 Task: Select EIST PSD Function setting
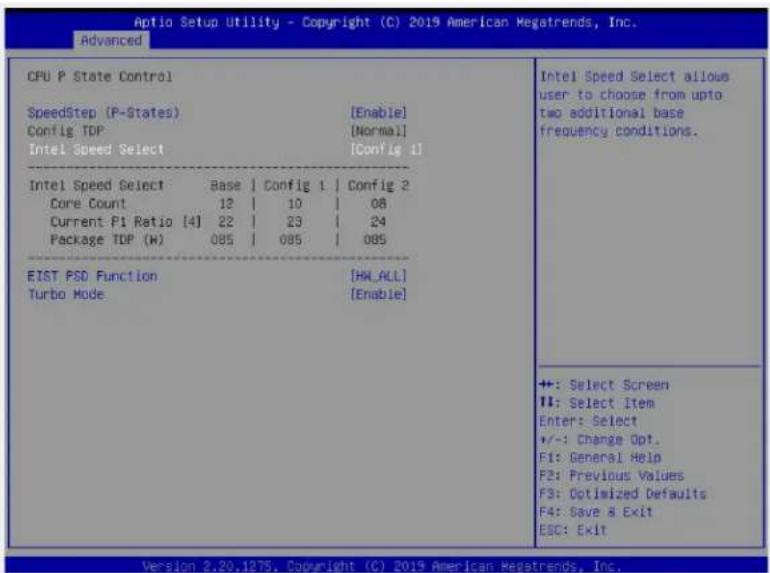(x=92, y=276)
